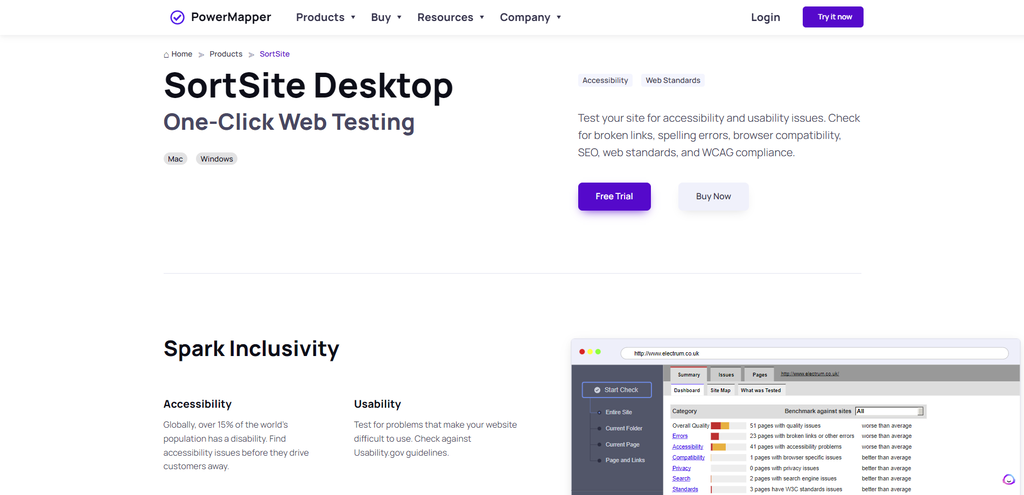Open the Benchmark against sites dropdown
1024x495 pixels.
tap(889, 411)
